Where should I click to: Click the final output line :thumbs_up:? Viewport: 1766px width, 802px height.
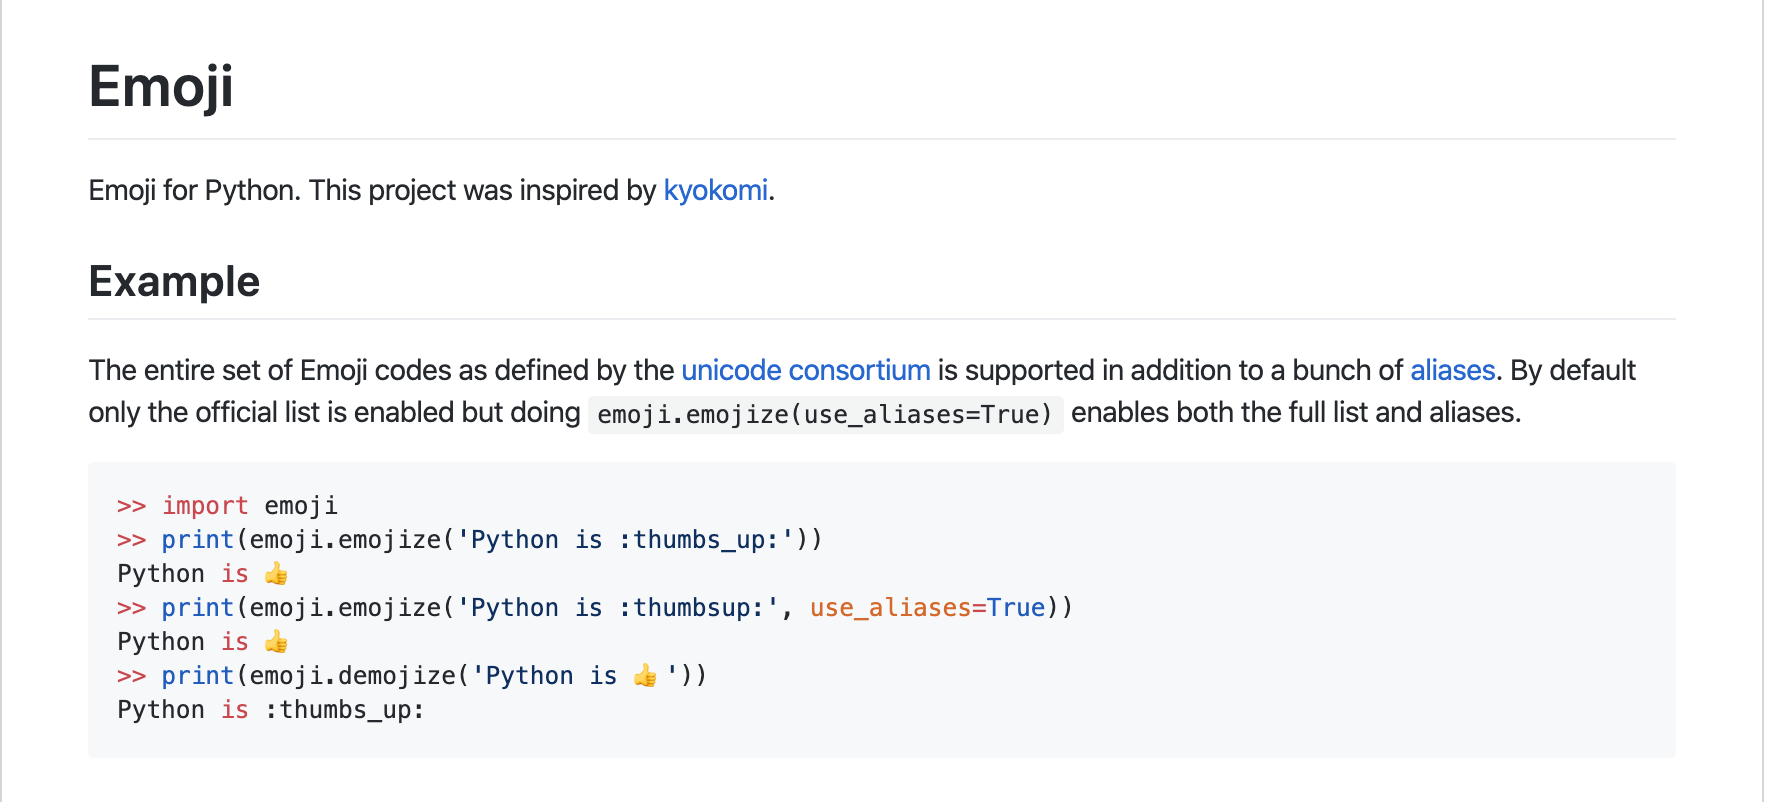pos(344,710)
